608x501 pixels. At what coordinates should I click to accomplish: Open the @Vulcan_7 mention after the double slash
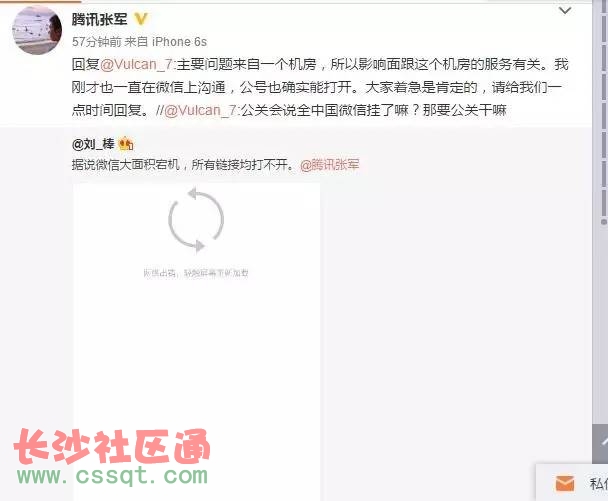(200, 111)
